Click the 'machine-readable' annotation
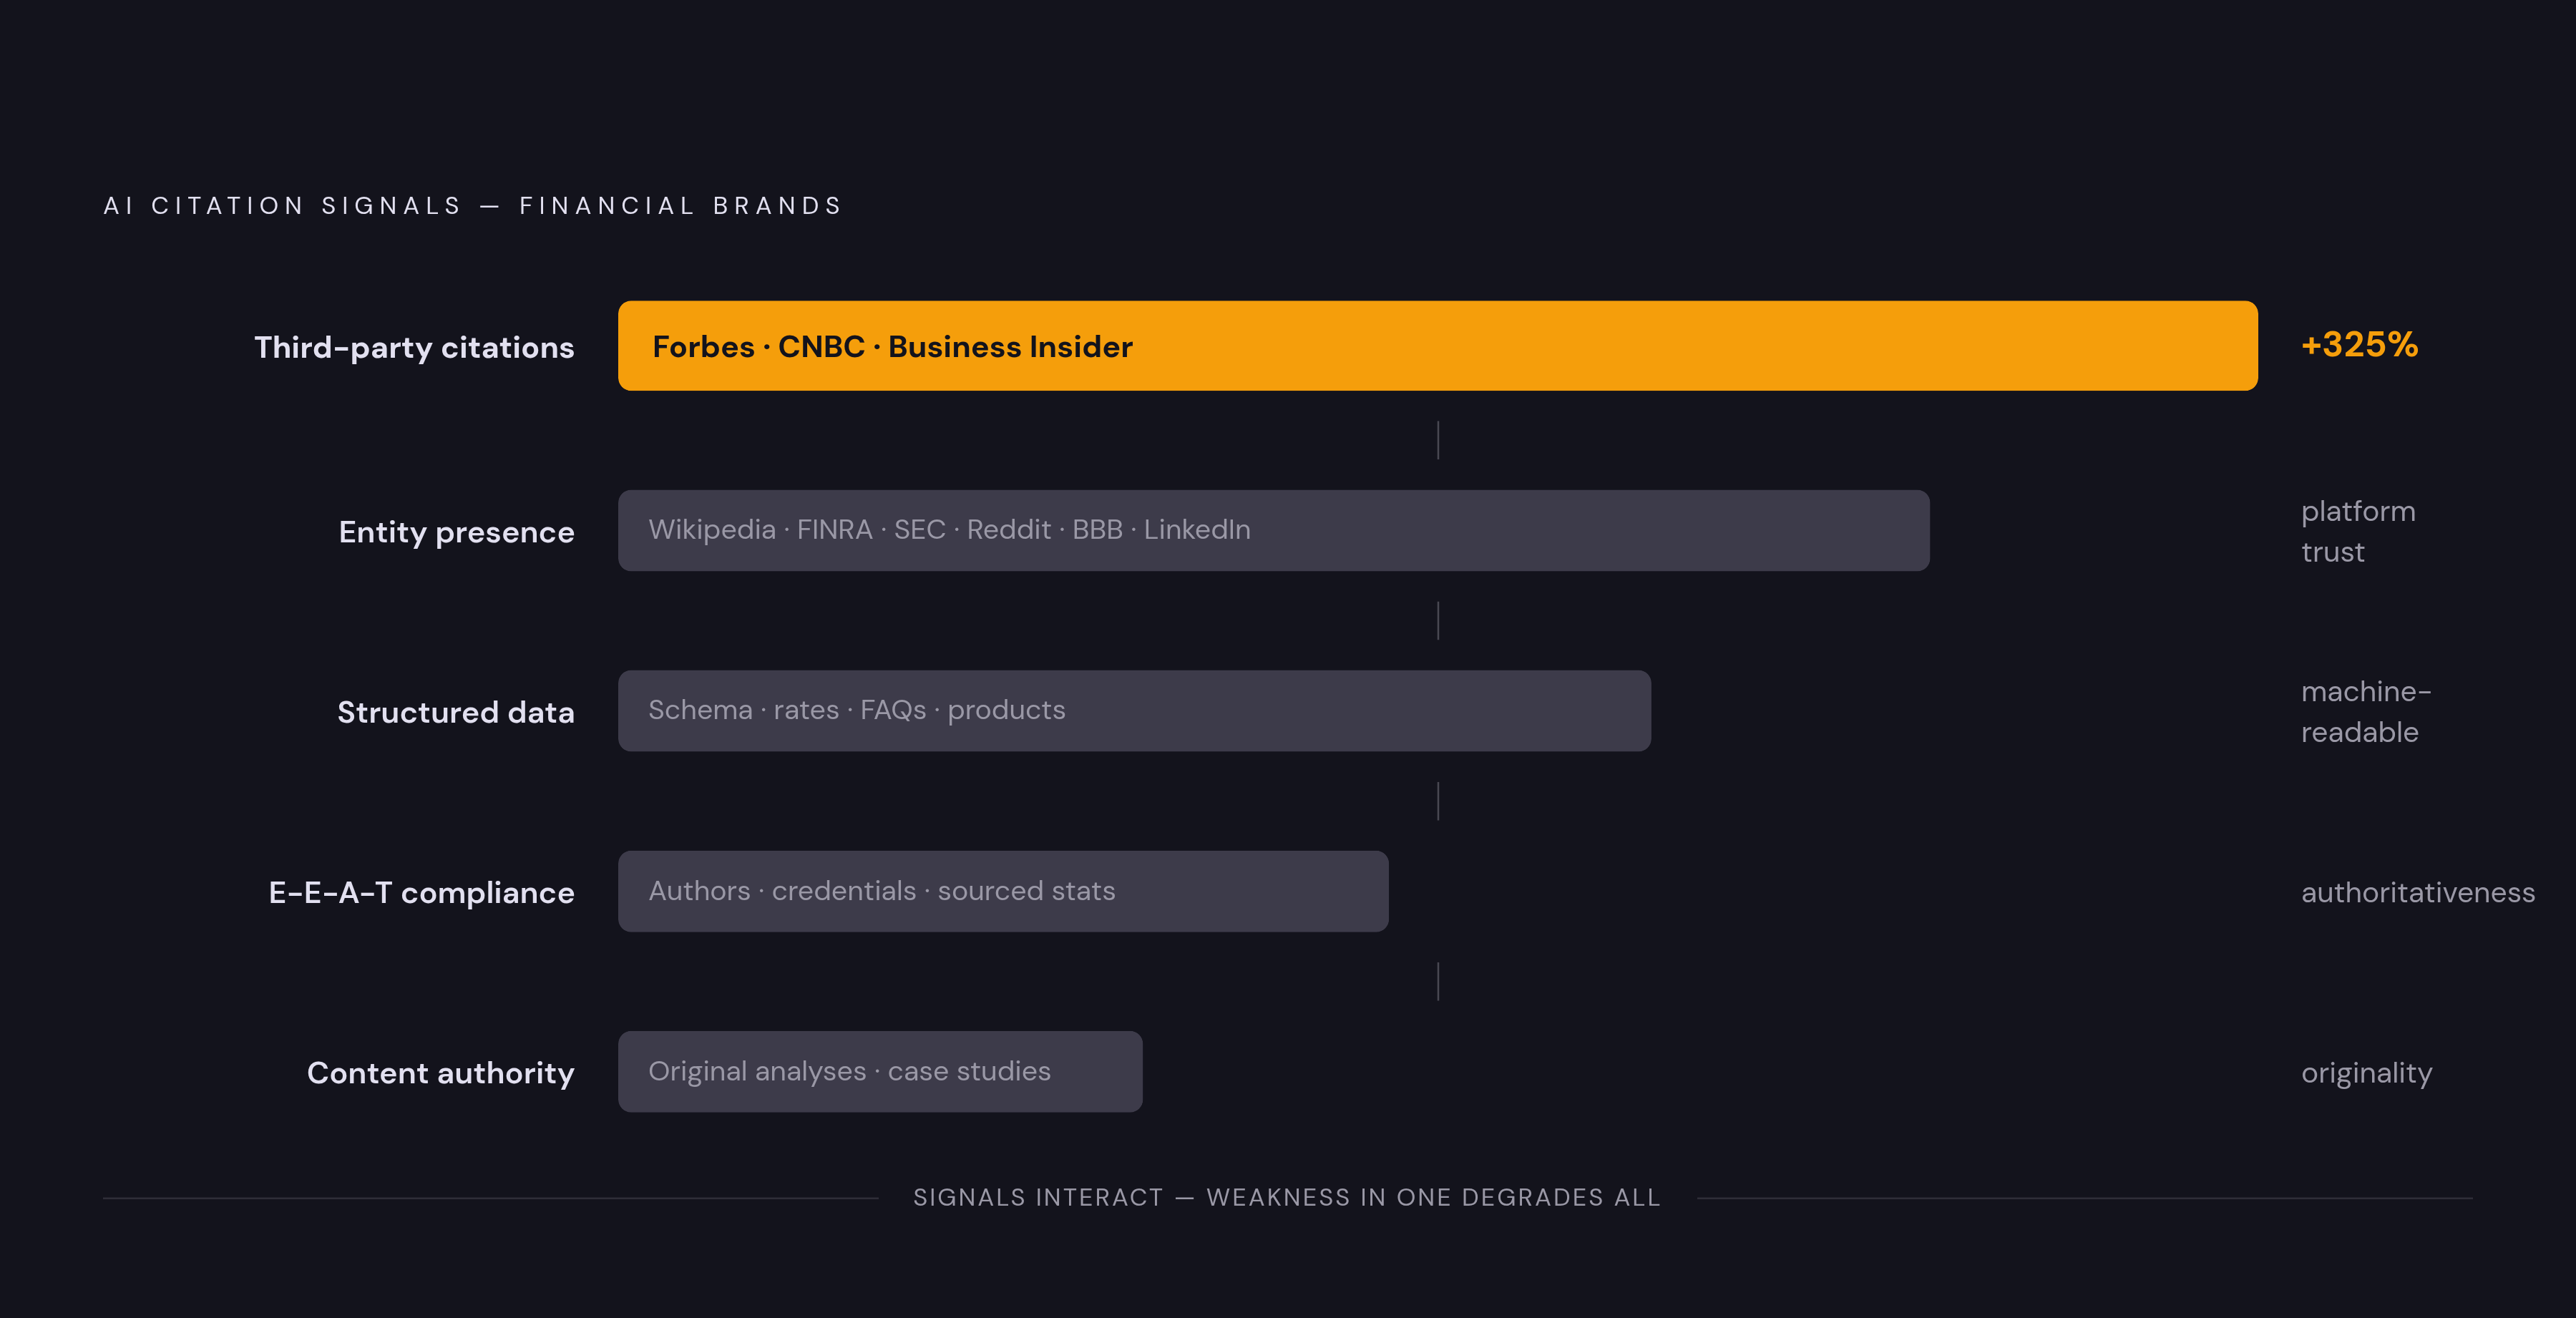Screen dimensions: 2576x1318 [x=2366, y=711]
